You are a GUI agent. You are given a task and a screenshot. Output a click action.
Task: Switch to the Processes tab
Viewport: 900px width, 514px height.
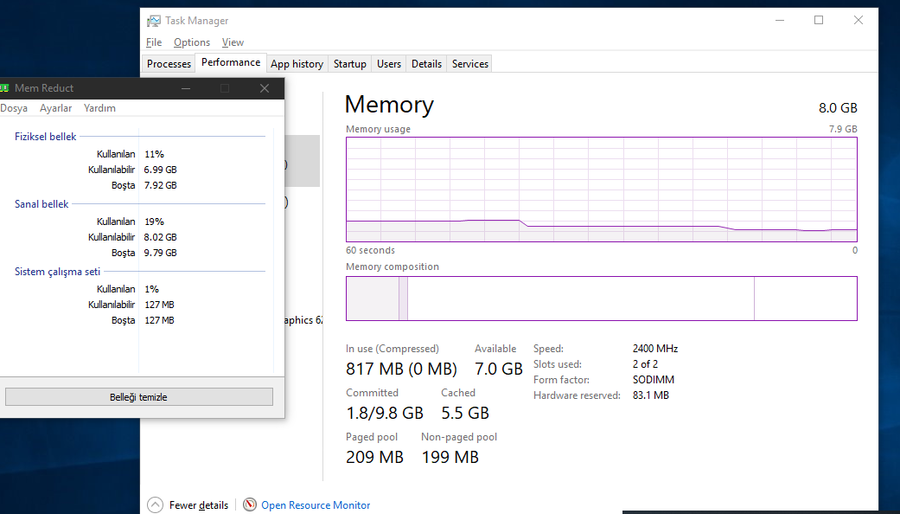[168, 64]
